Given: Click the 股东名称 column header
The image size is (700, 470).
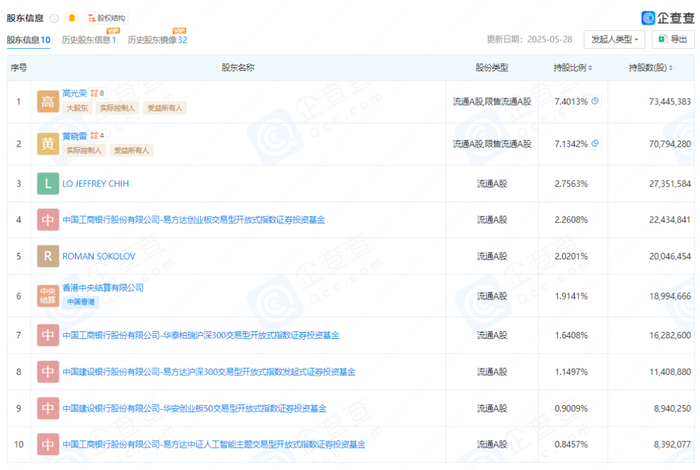Looking at the screenshot, I should click(x=238, y=68).
